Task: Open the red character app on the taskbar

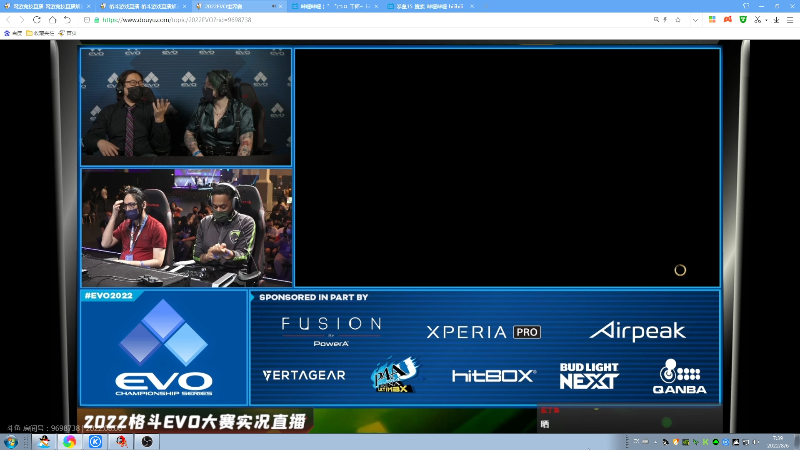Action: pos(121,442)
